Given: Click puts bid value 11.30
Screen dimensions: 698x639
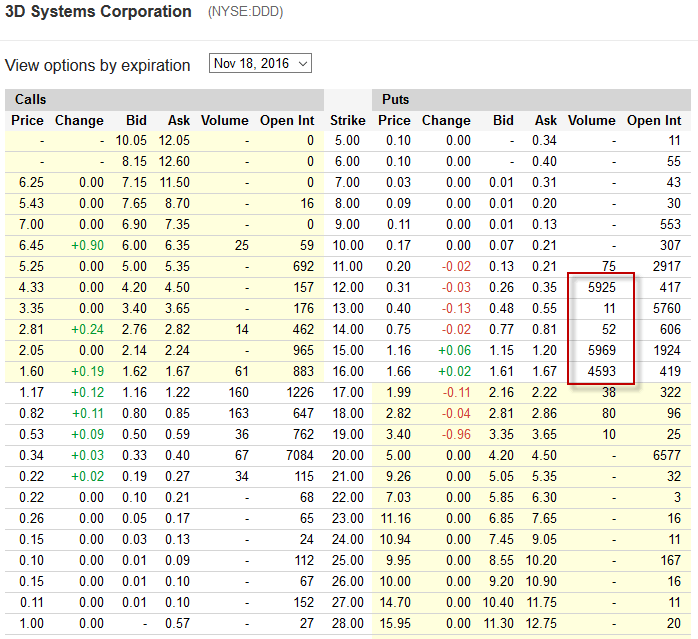Looking at the screenshot, I should tap(498, 623).
